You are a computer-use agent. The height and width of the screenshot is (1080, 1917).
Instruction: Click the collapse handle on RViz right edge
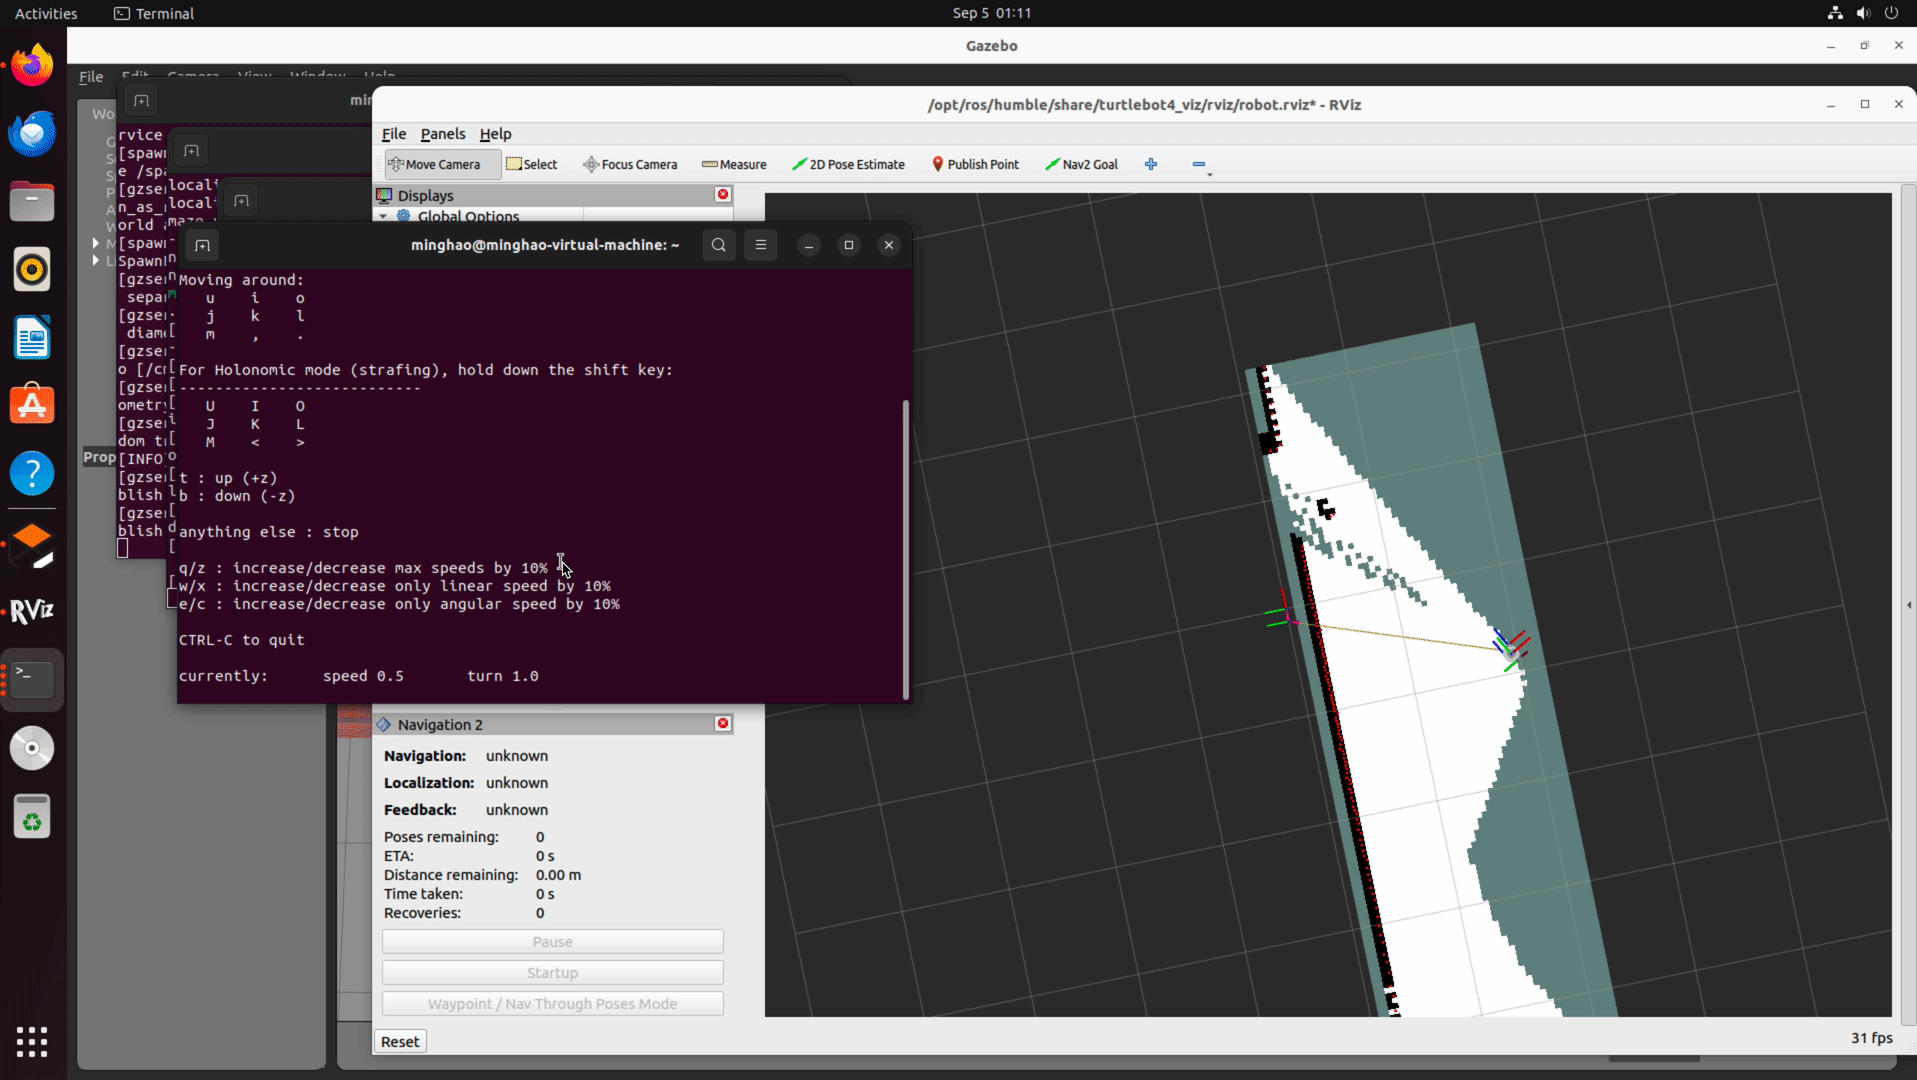(1909, 605)
